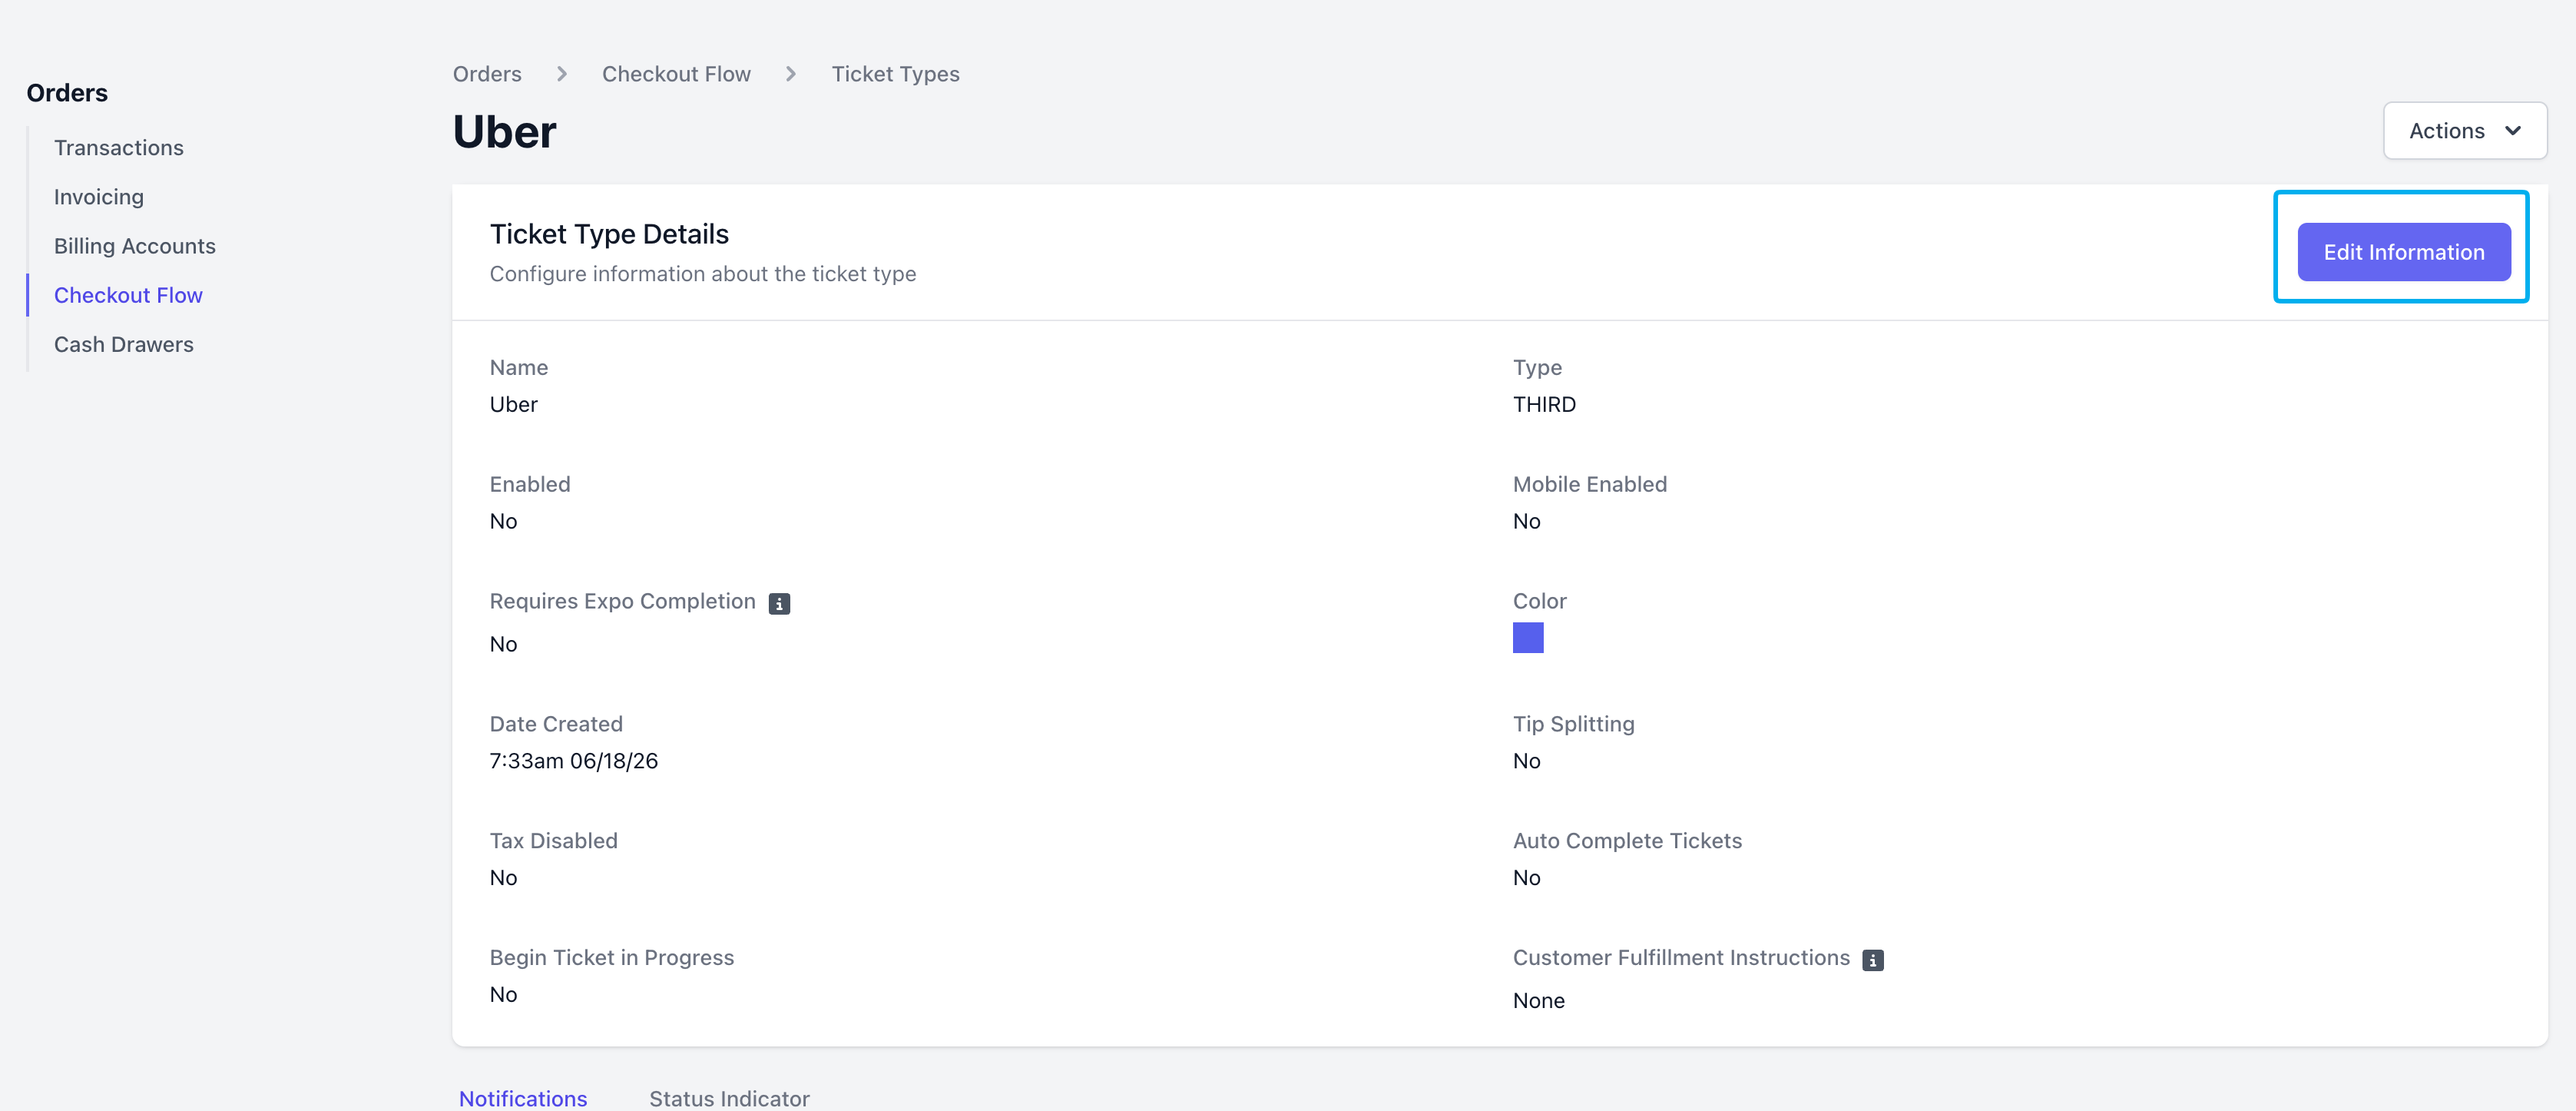The height and width of the screenshot is (1111, 2576).
Task: Click the Checkout Flow breadcrumb link
Action: [676, 74]
